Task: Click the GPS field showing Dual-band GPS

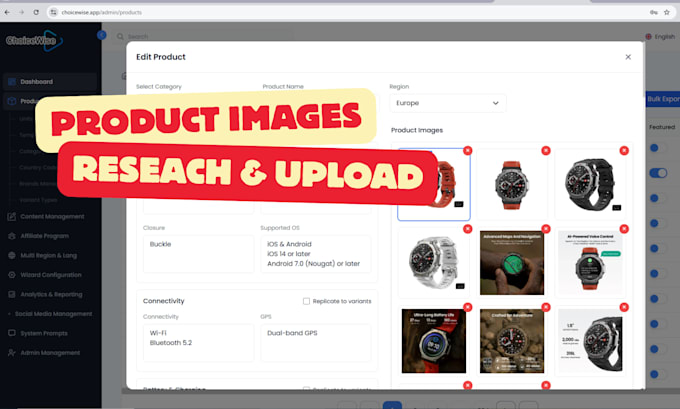Action: pos(316,343)
